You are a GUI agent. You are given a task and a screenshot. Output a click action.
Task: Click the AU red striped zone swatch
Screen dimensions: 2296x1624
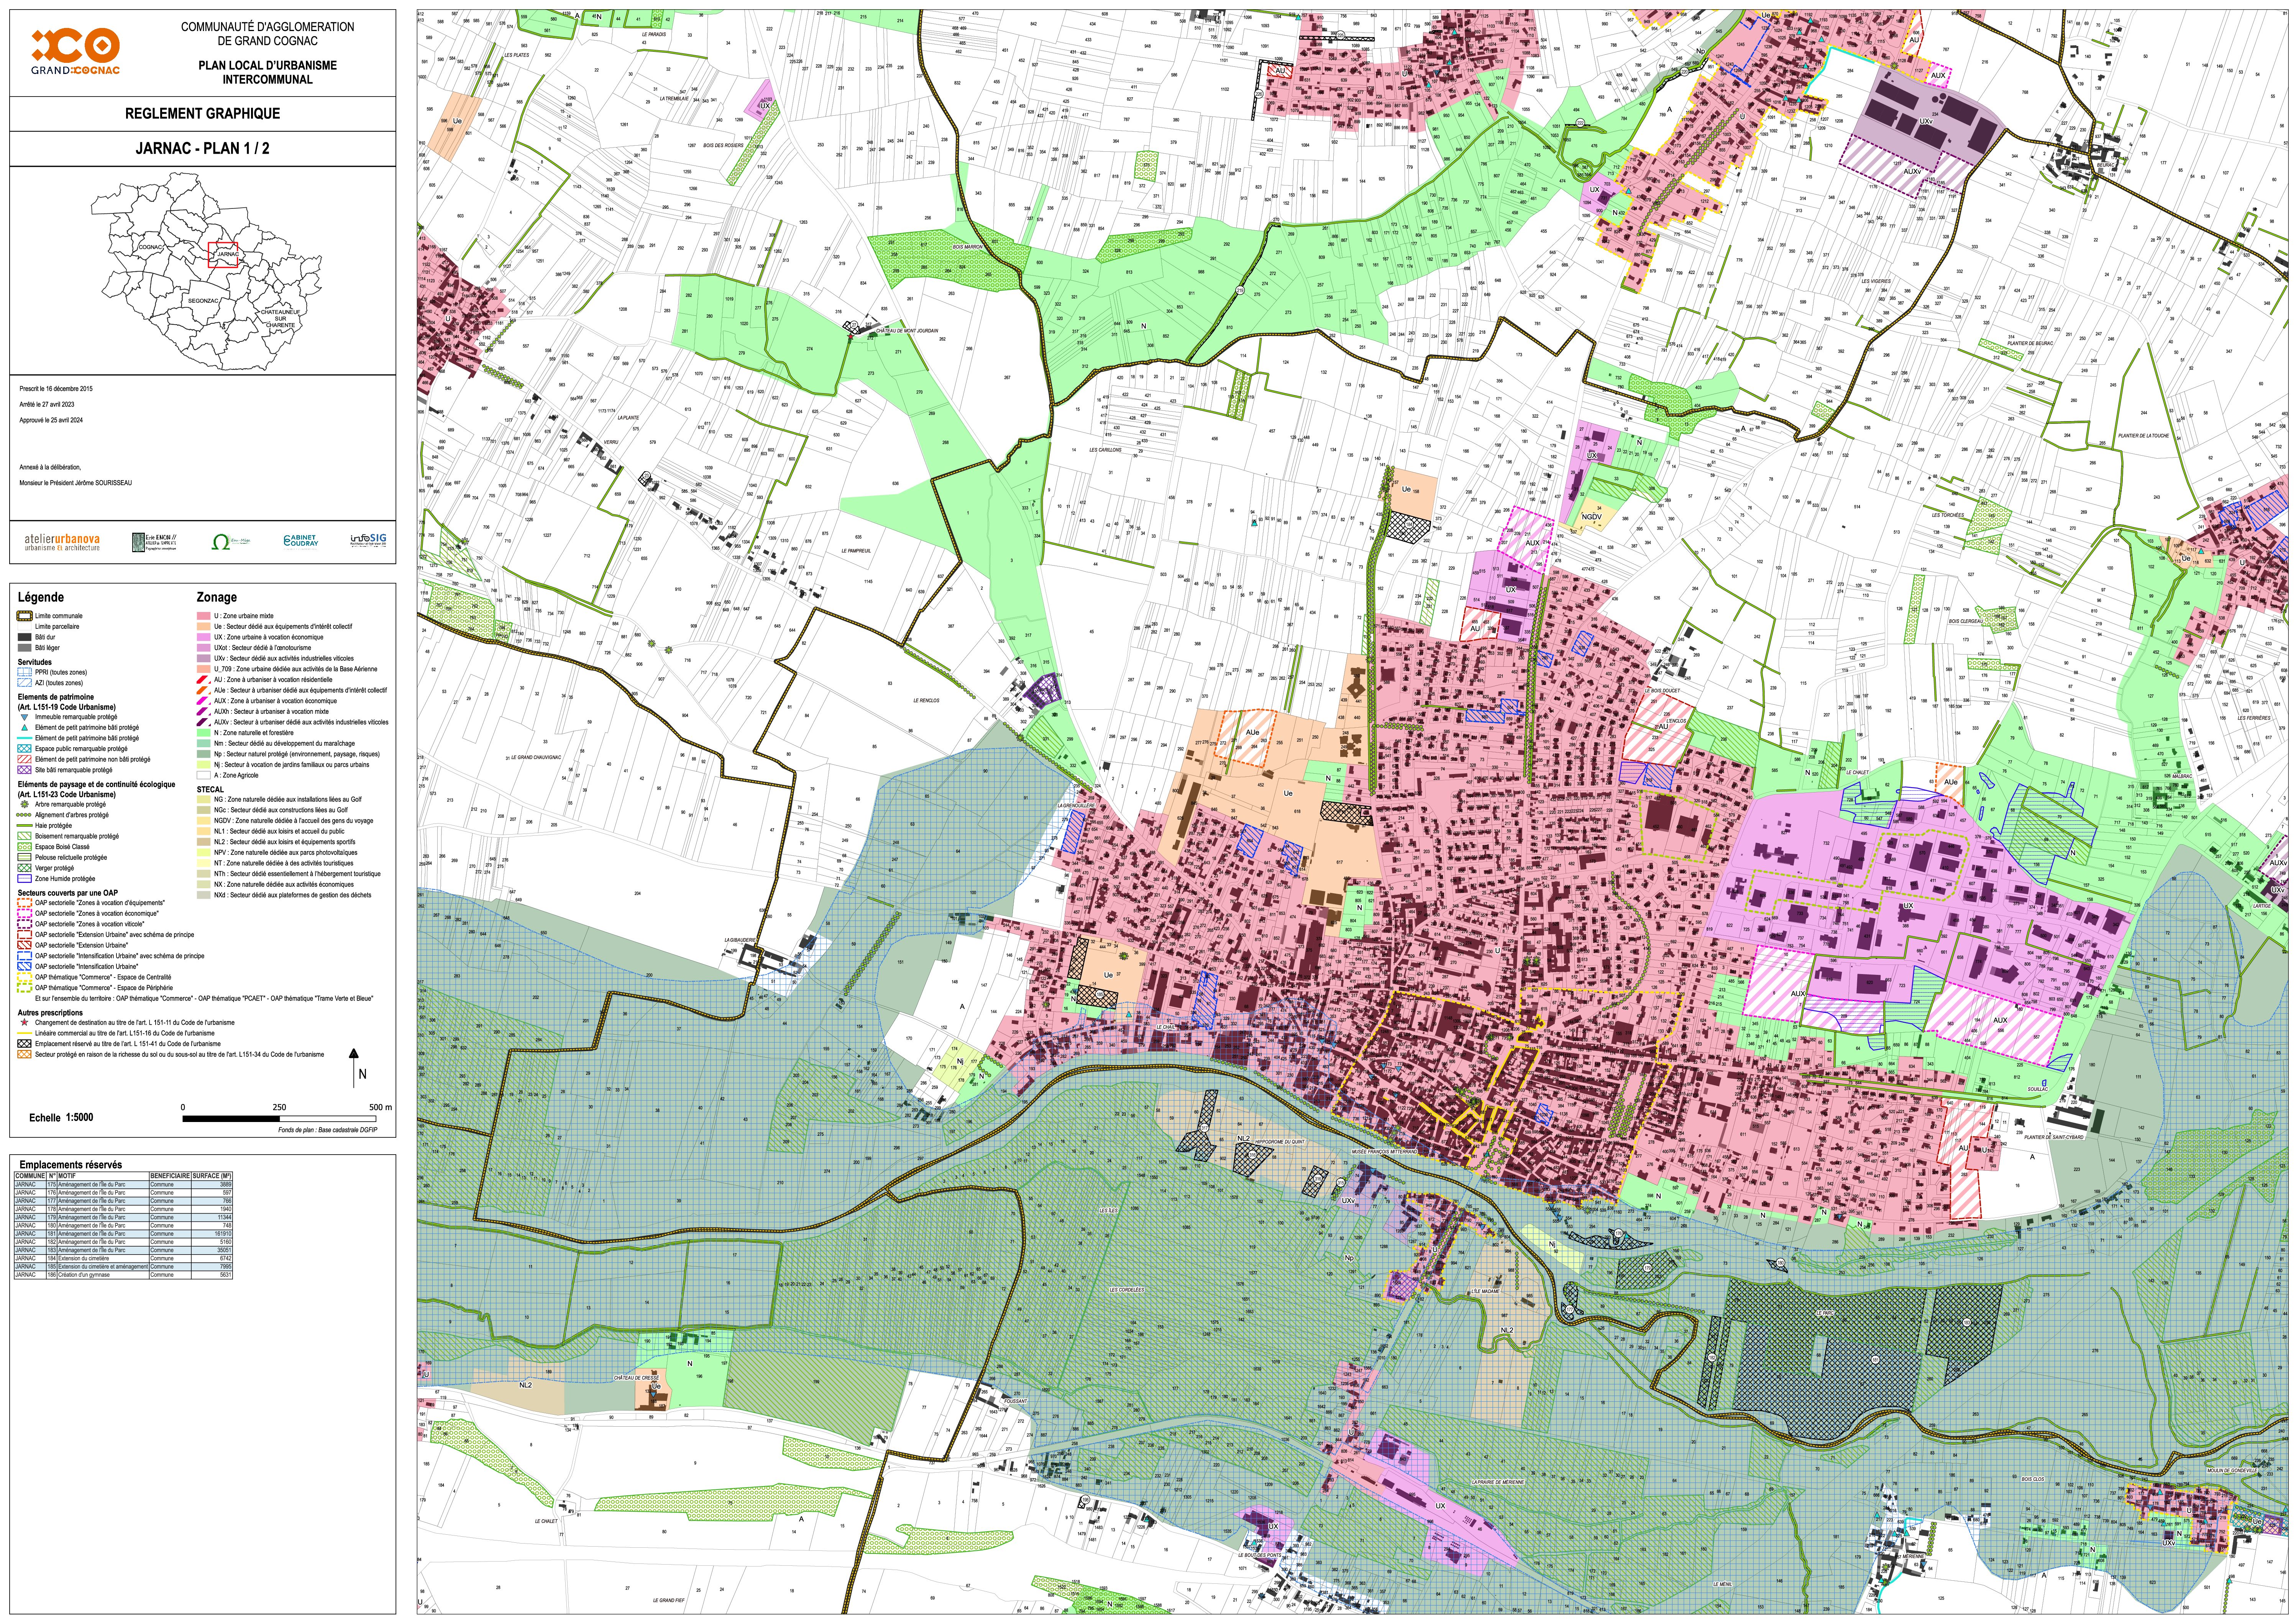(203, 680)
